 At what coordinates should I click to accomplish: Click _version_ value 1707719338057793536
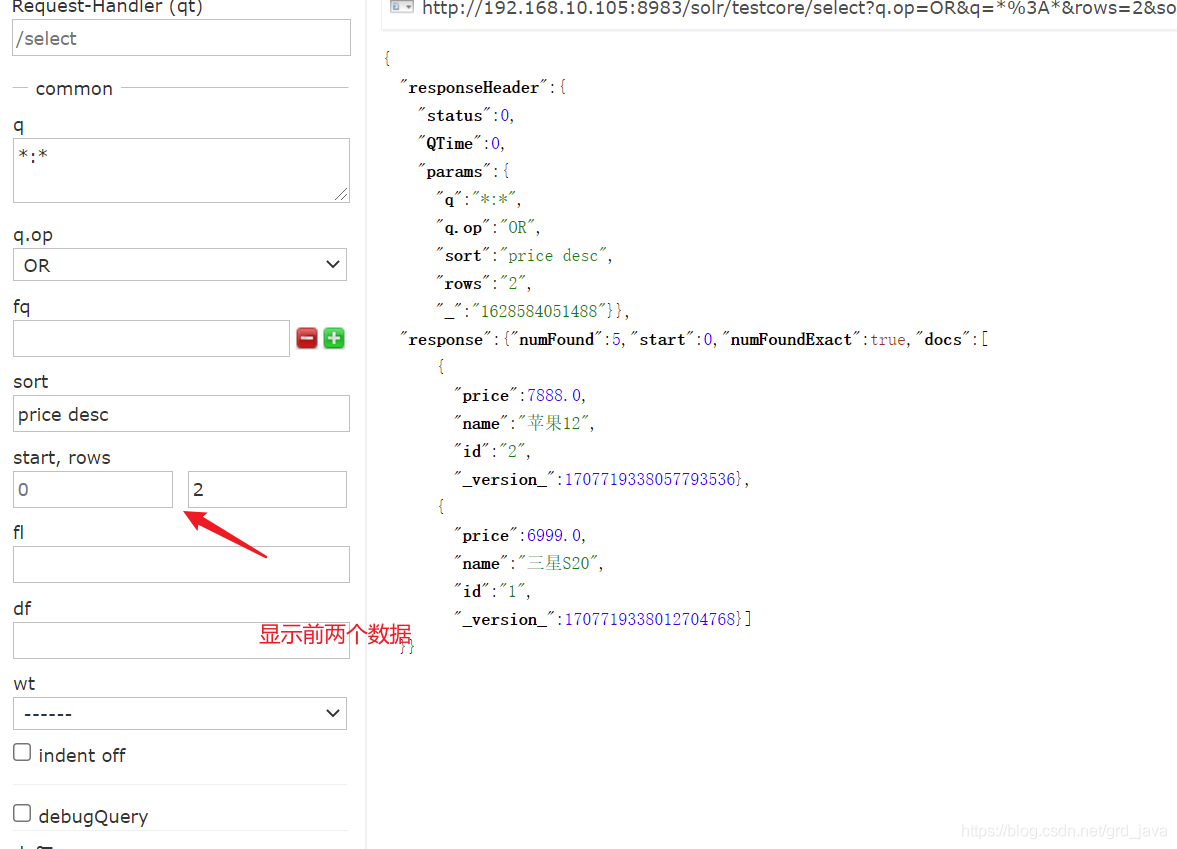click(650, 480)
